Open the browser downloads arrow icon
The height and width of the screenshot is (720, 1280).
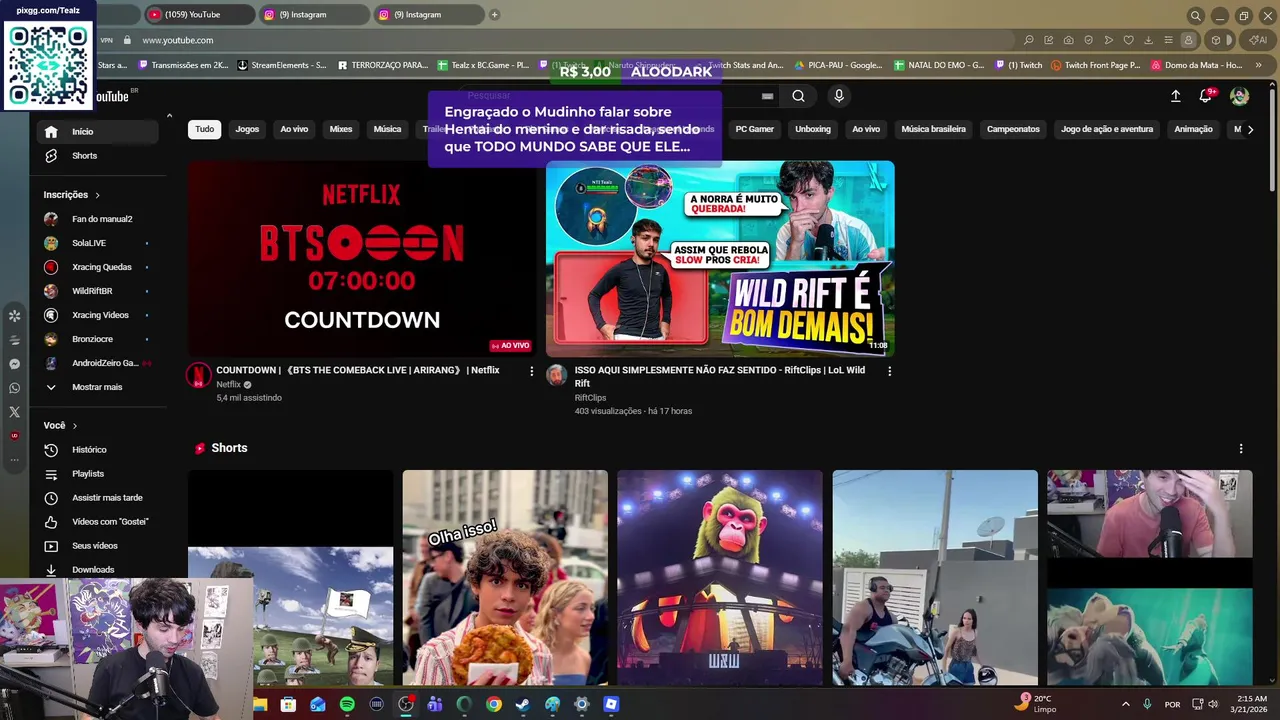coord(1148,40)
